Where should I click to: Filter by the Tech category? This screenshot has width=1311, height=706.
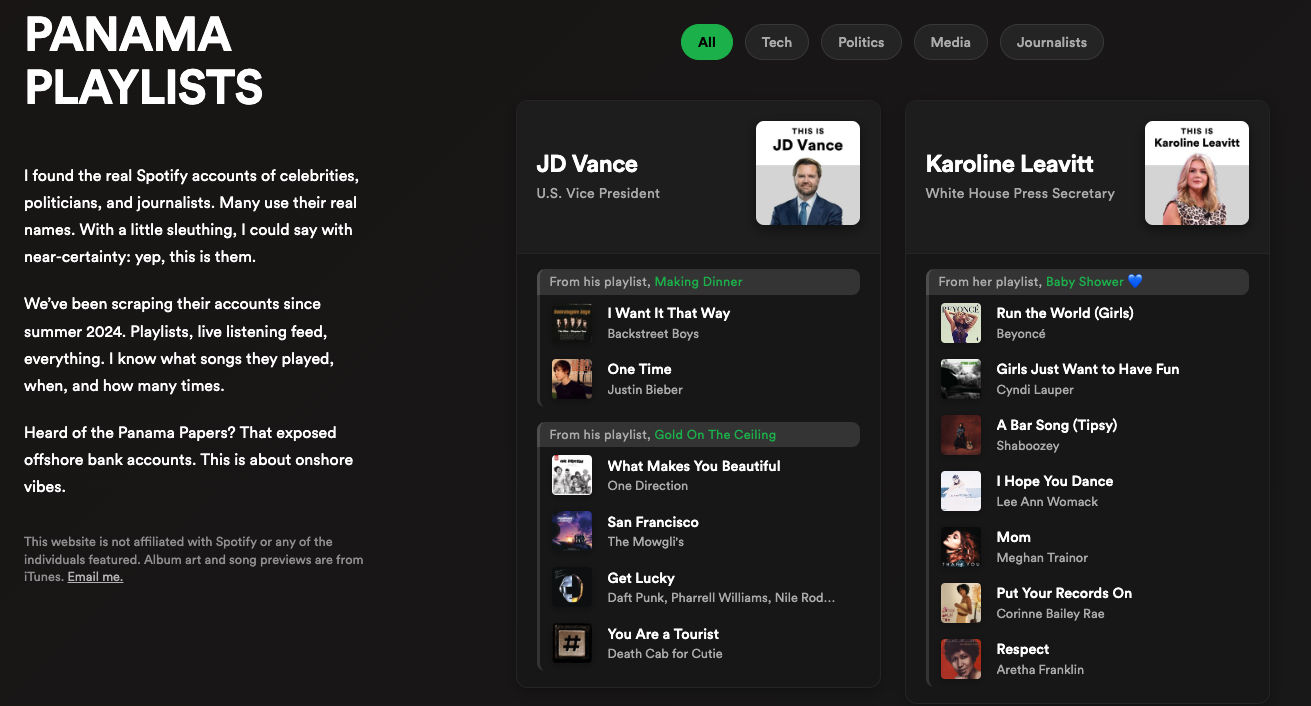[x=777, y=42]
